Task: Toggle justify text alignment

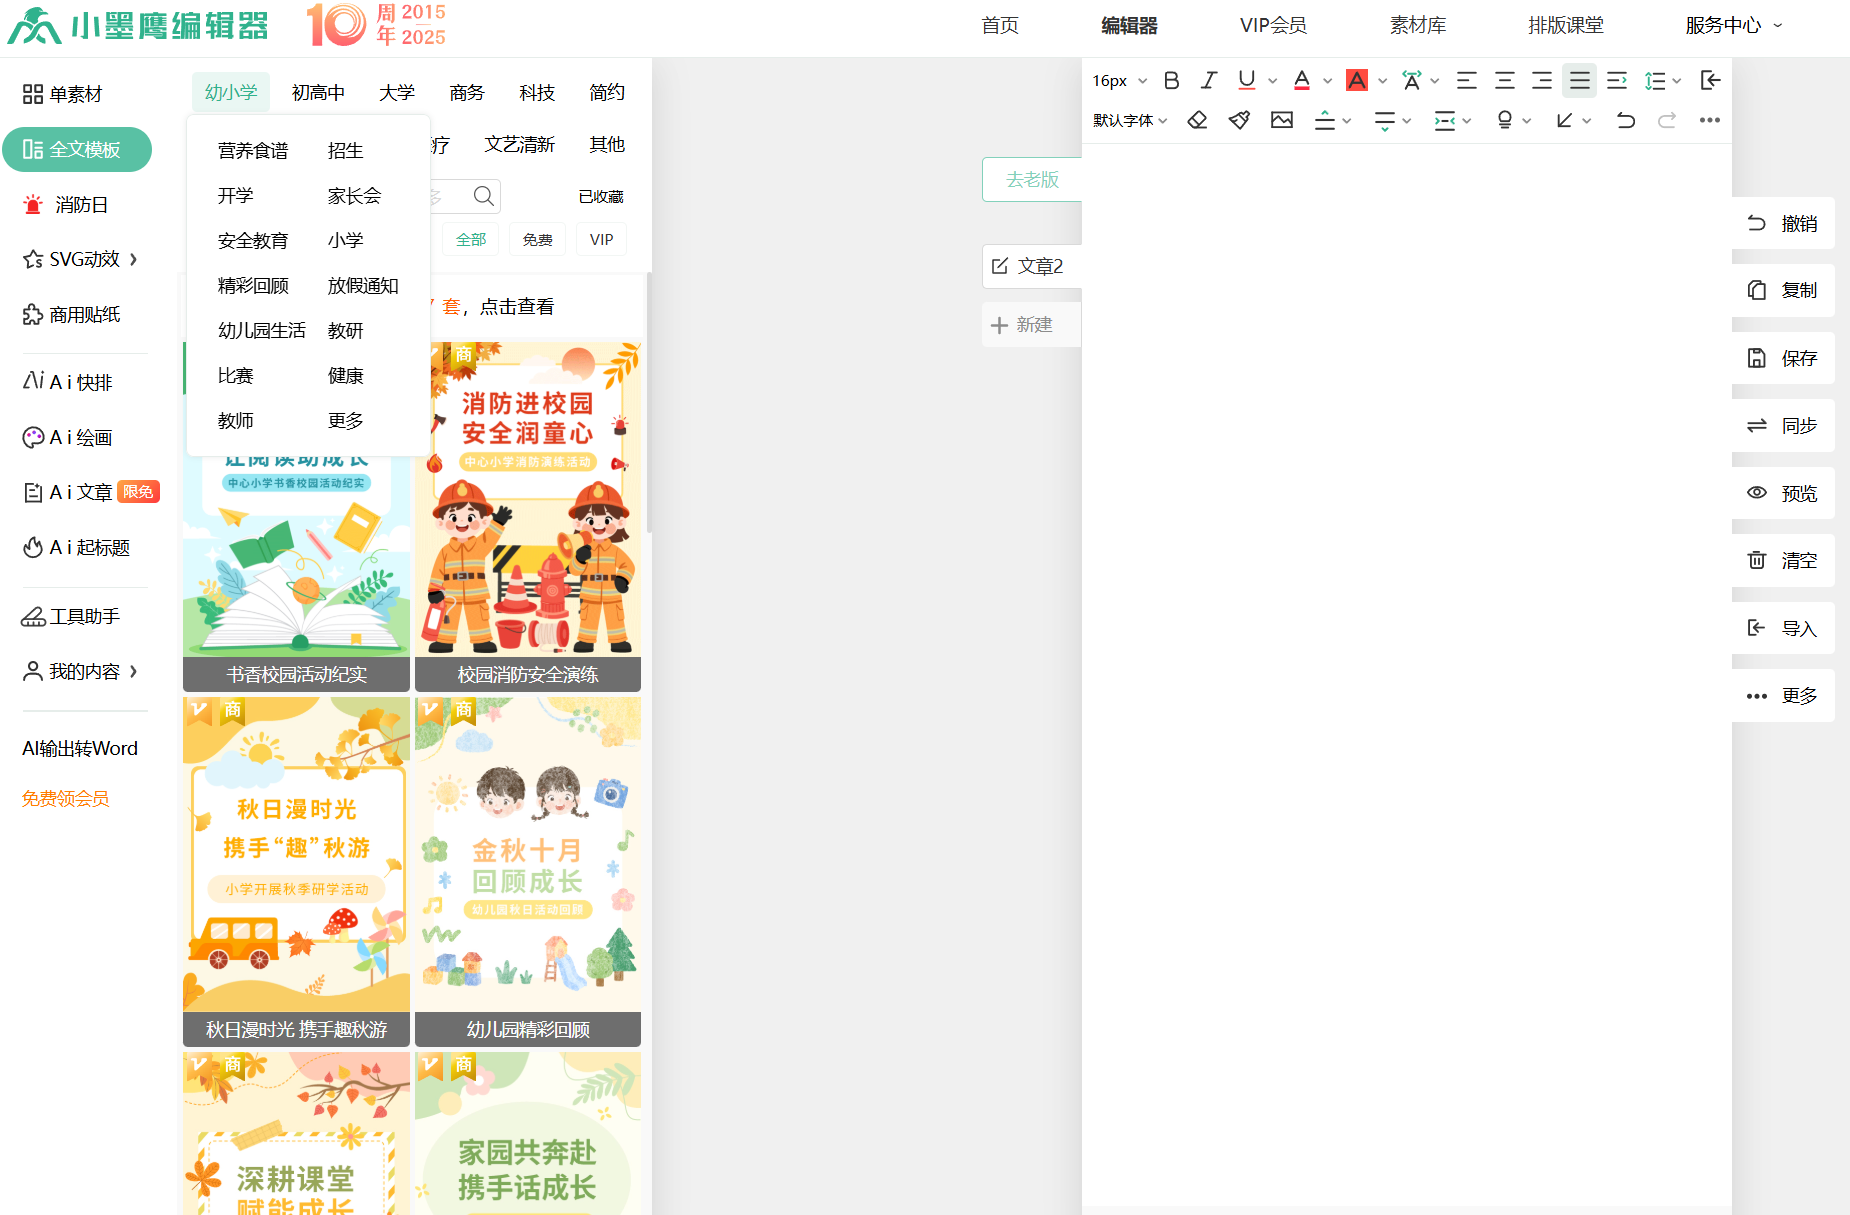Action: 1579,81
